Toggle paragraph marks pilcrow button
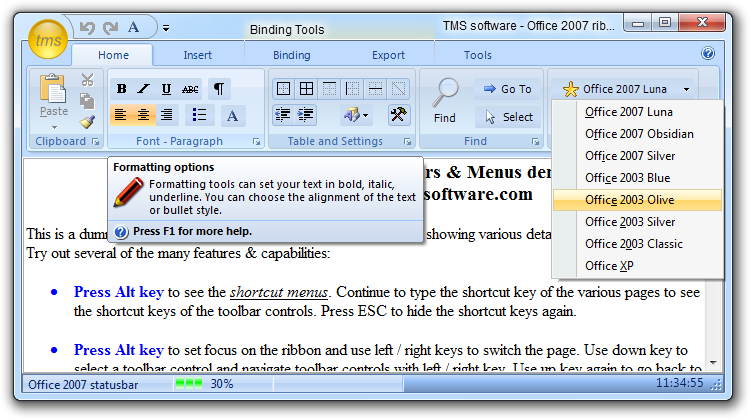Image resolution: width=751 pixels, height=420 pixels. coord(219,89)
